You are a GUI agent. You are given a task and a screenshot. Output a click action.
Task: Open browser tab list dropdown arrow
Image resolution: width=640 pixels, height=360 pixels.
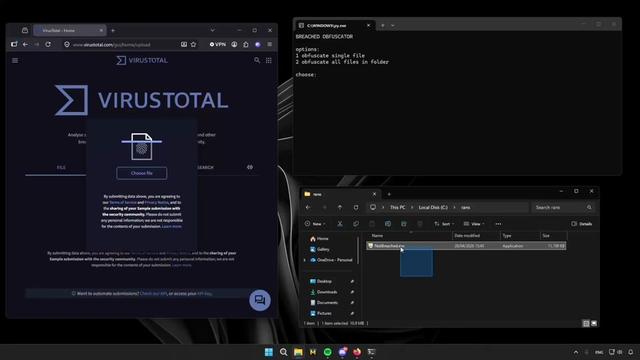pyautogui.click(x=212, y=30)
